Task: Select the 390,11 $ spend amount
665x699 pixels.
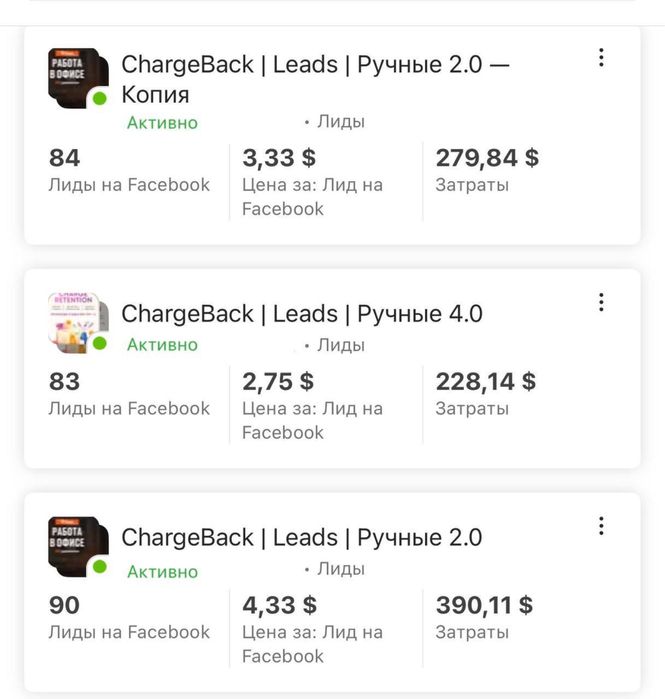Action: click(x=484, y=606)
